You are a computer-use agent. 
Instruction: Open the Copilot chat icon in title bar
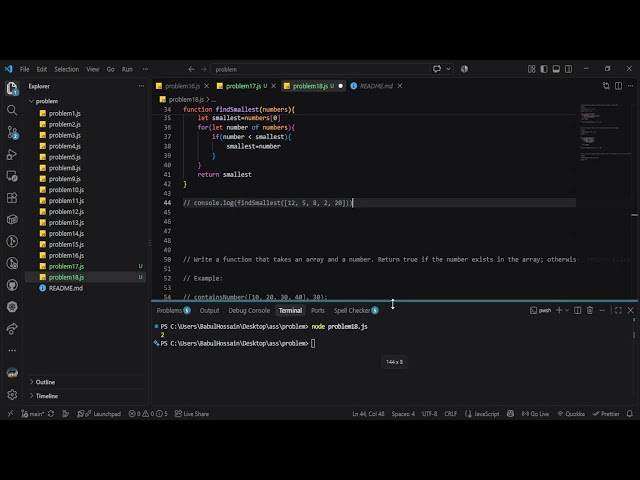437,69
